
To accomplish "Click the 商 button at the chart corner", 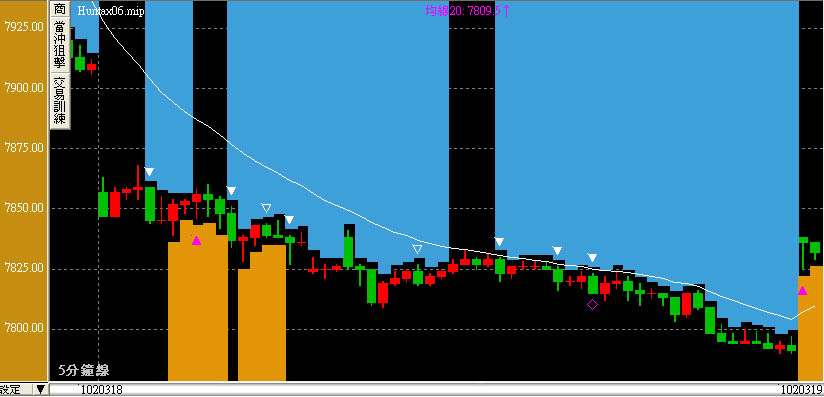I will 60,9.
